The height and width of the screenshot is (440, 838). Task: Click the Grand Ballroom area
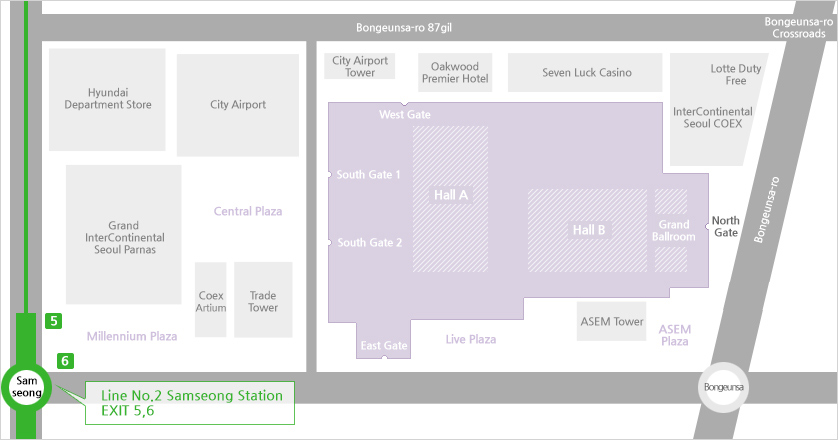click(672, 230)
